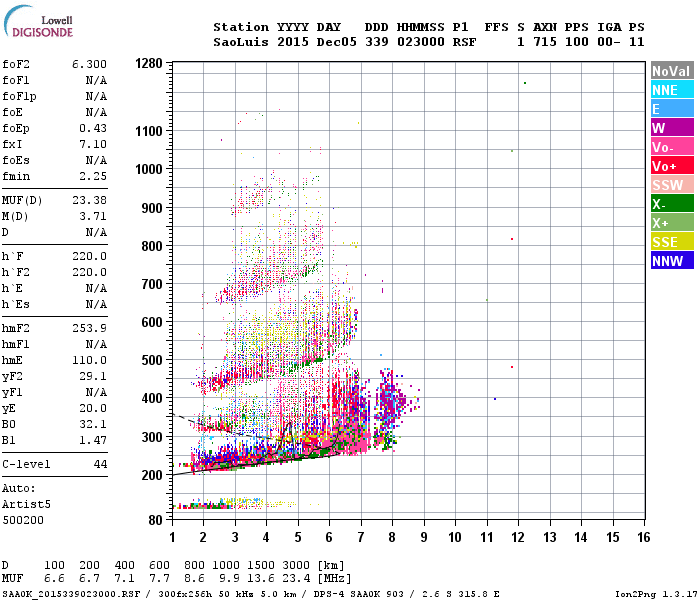
Task: Click the yE value 20.0
Action: [x=93, y=408]
